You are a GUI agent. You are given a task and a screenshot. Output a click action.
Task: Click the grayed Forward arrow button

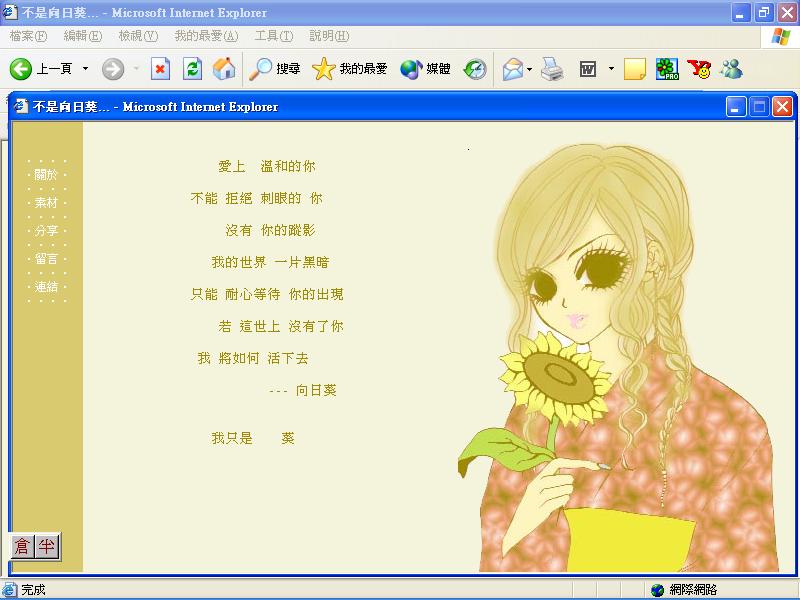coord(113,69)
